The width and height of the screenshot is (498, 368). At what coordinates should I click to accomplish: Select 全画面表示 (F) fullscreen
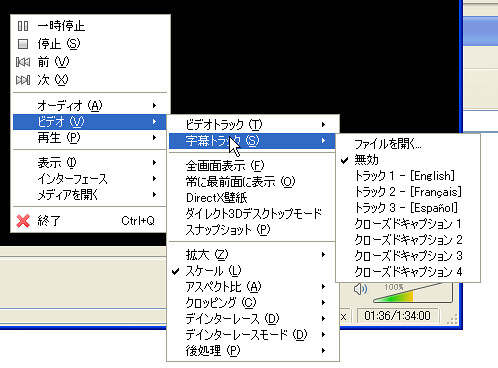pos(253,166)
